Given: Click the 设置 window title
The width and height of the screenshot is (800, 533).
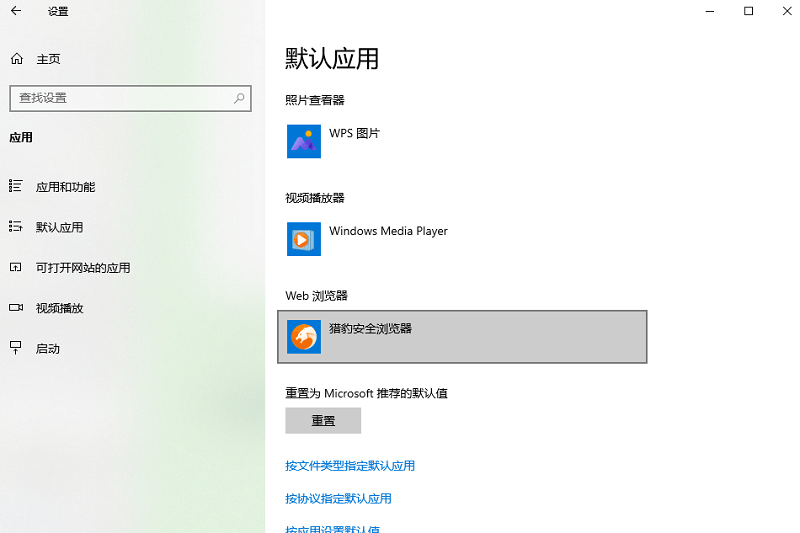Looking at the screenshot, I should tap(58, 11).
